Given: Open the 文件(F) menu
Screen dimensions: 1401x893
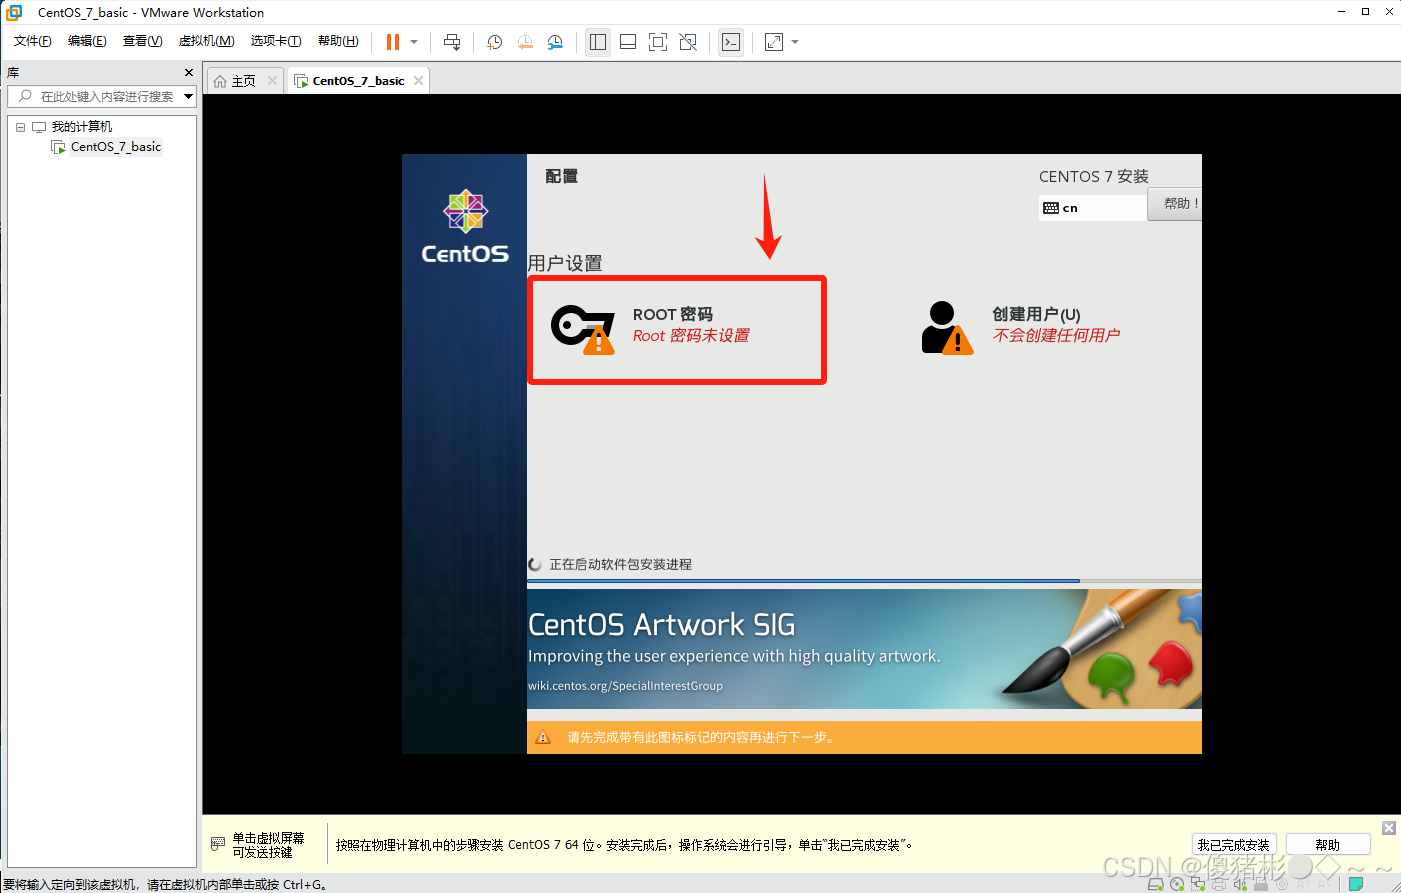Looking at the screenshot, I should [33, 41].
